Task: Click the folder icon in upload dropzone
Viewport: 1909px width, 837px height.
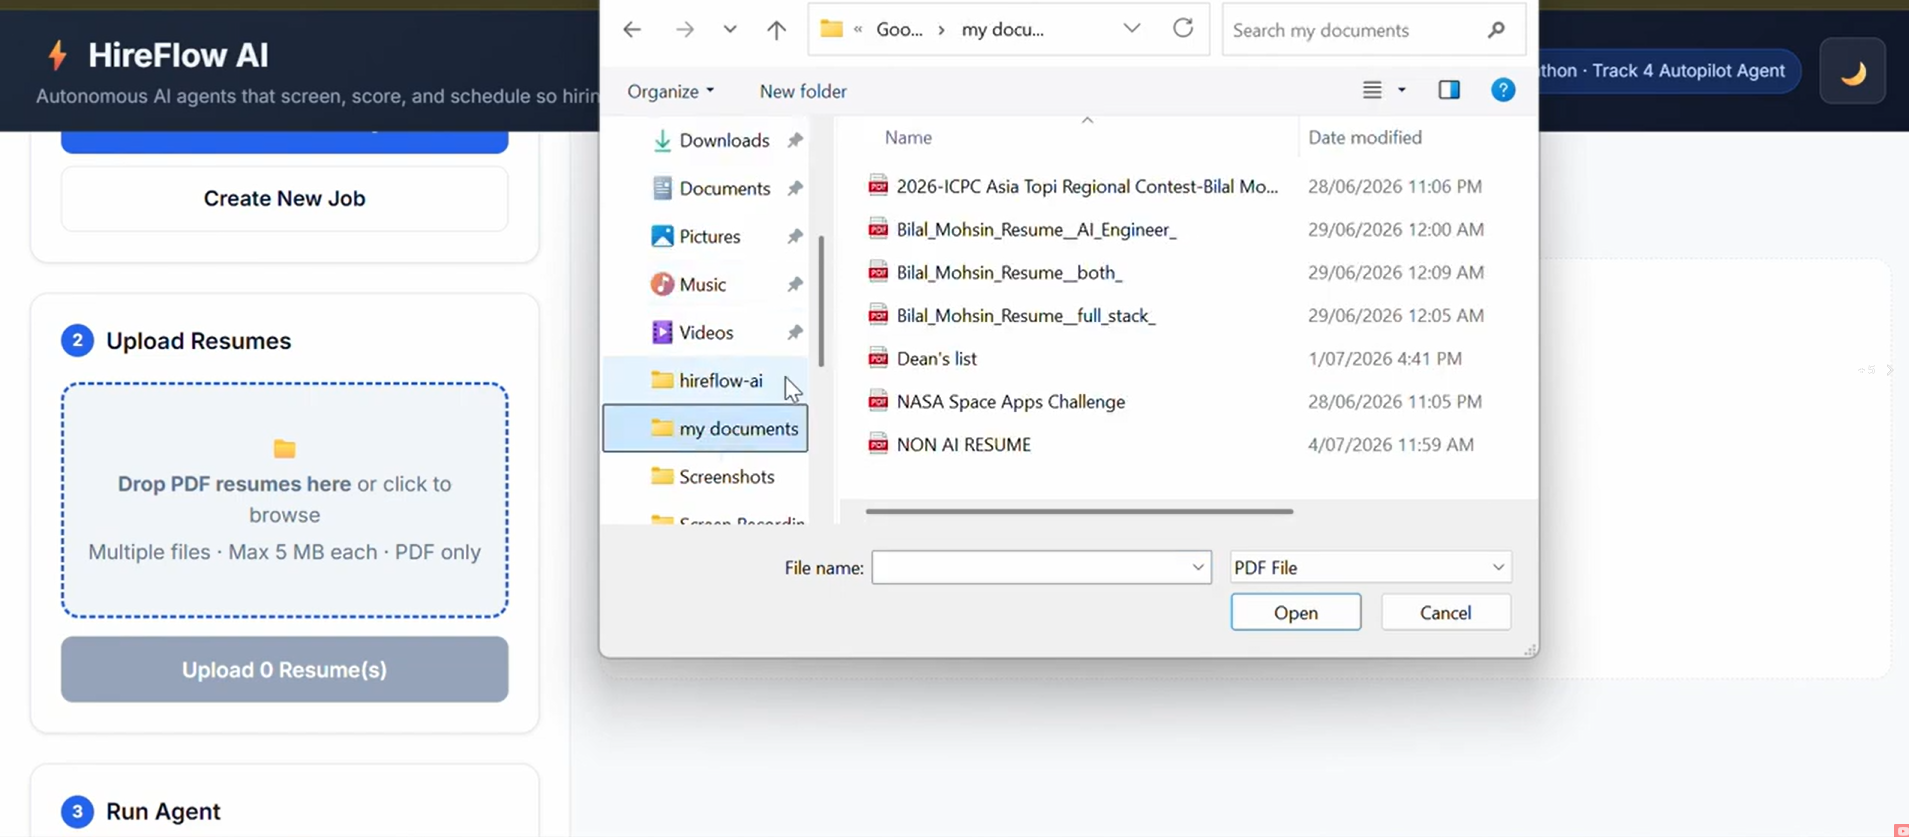Action: pyautogui.click(x=285, y=449)
